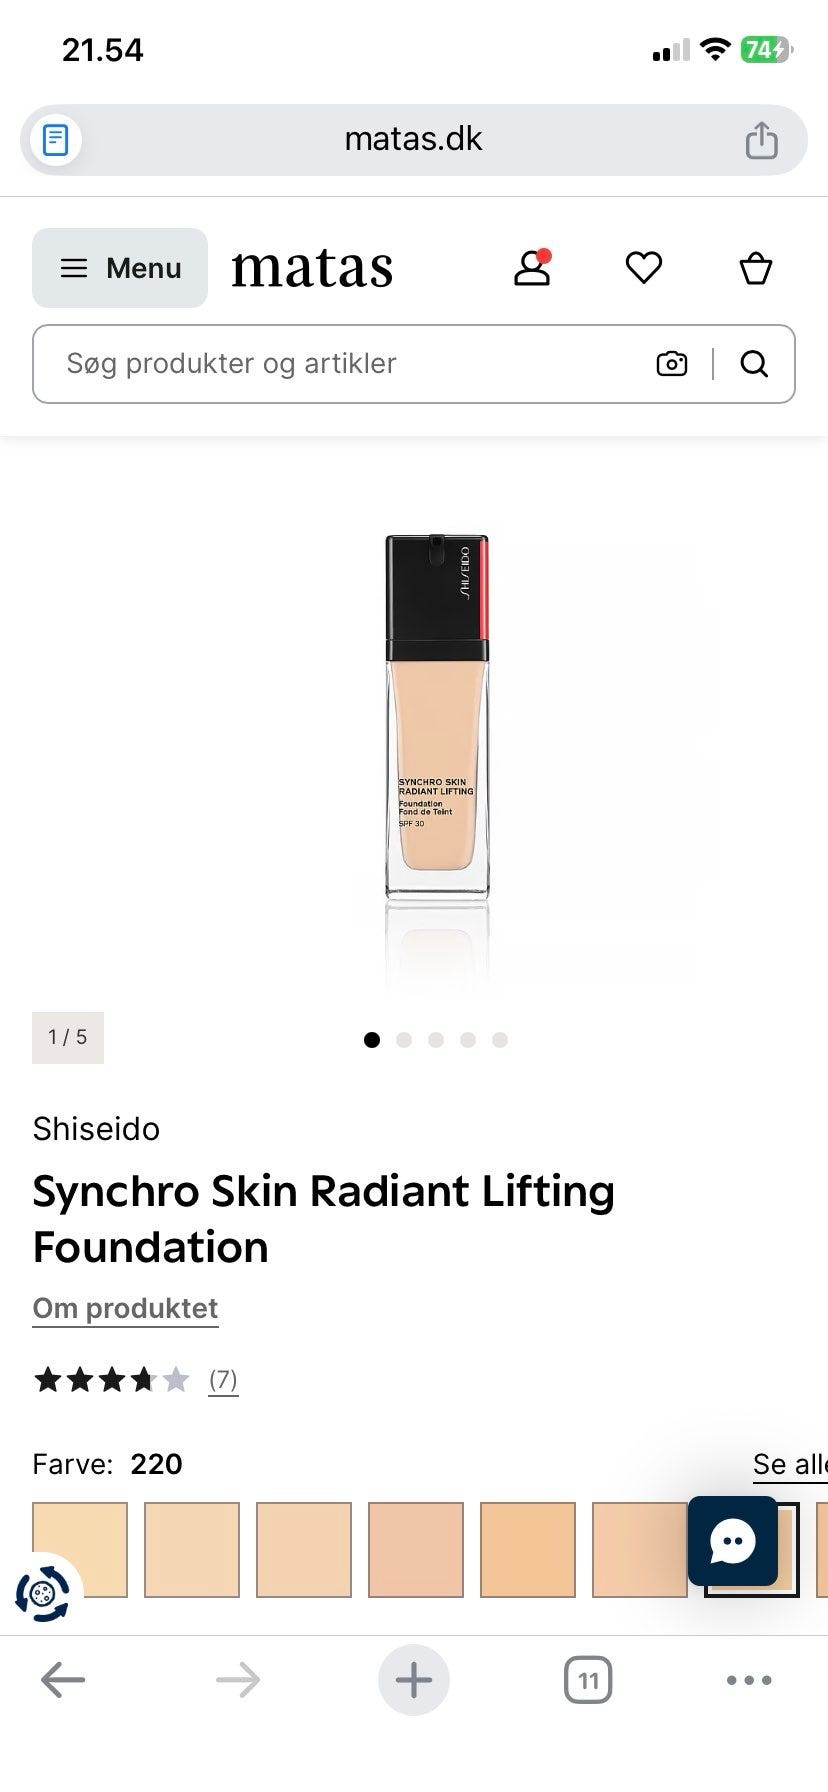Start visual search with camera icon
Image resolution: width=828 pixels, height=1792 pixels.
click(x=672, y=363)
